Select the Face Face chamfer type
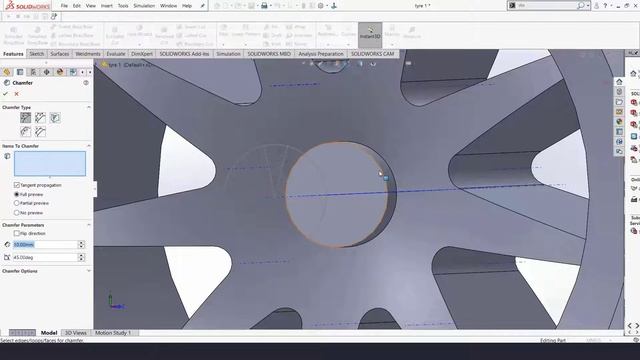 [40, 131]
